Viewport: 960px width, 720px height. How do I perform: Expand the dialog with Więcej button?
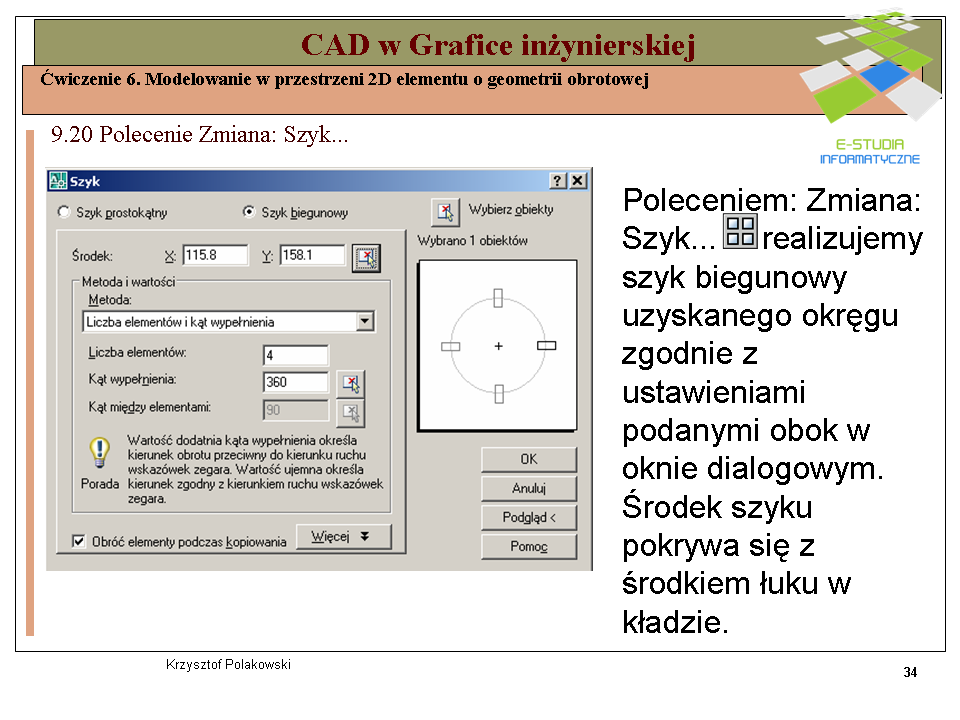click(343, 537)
